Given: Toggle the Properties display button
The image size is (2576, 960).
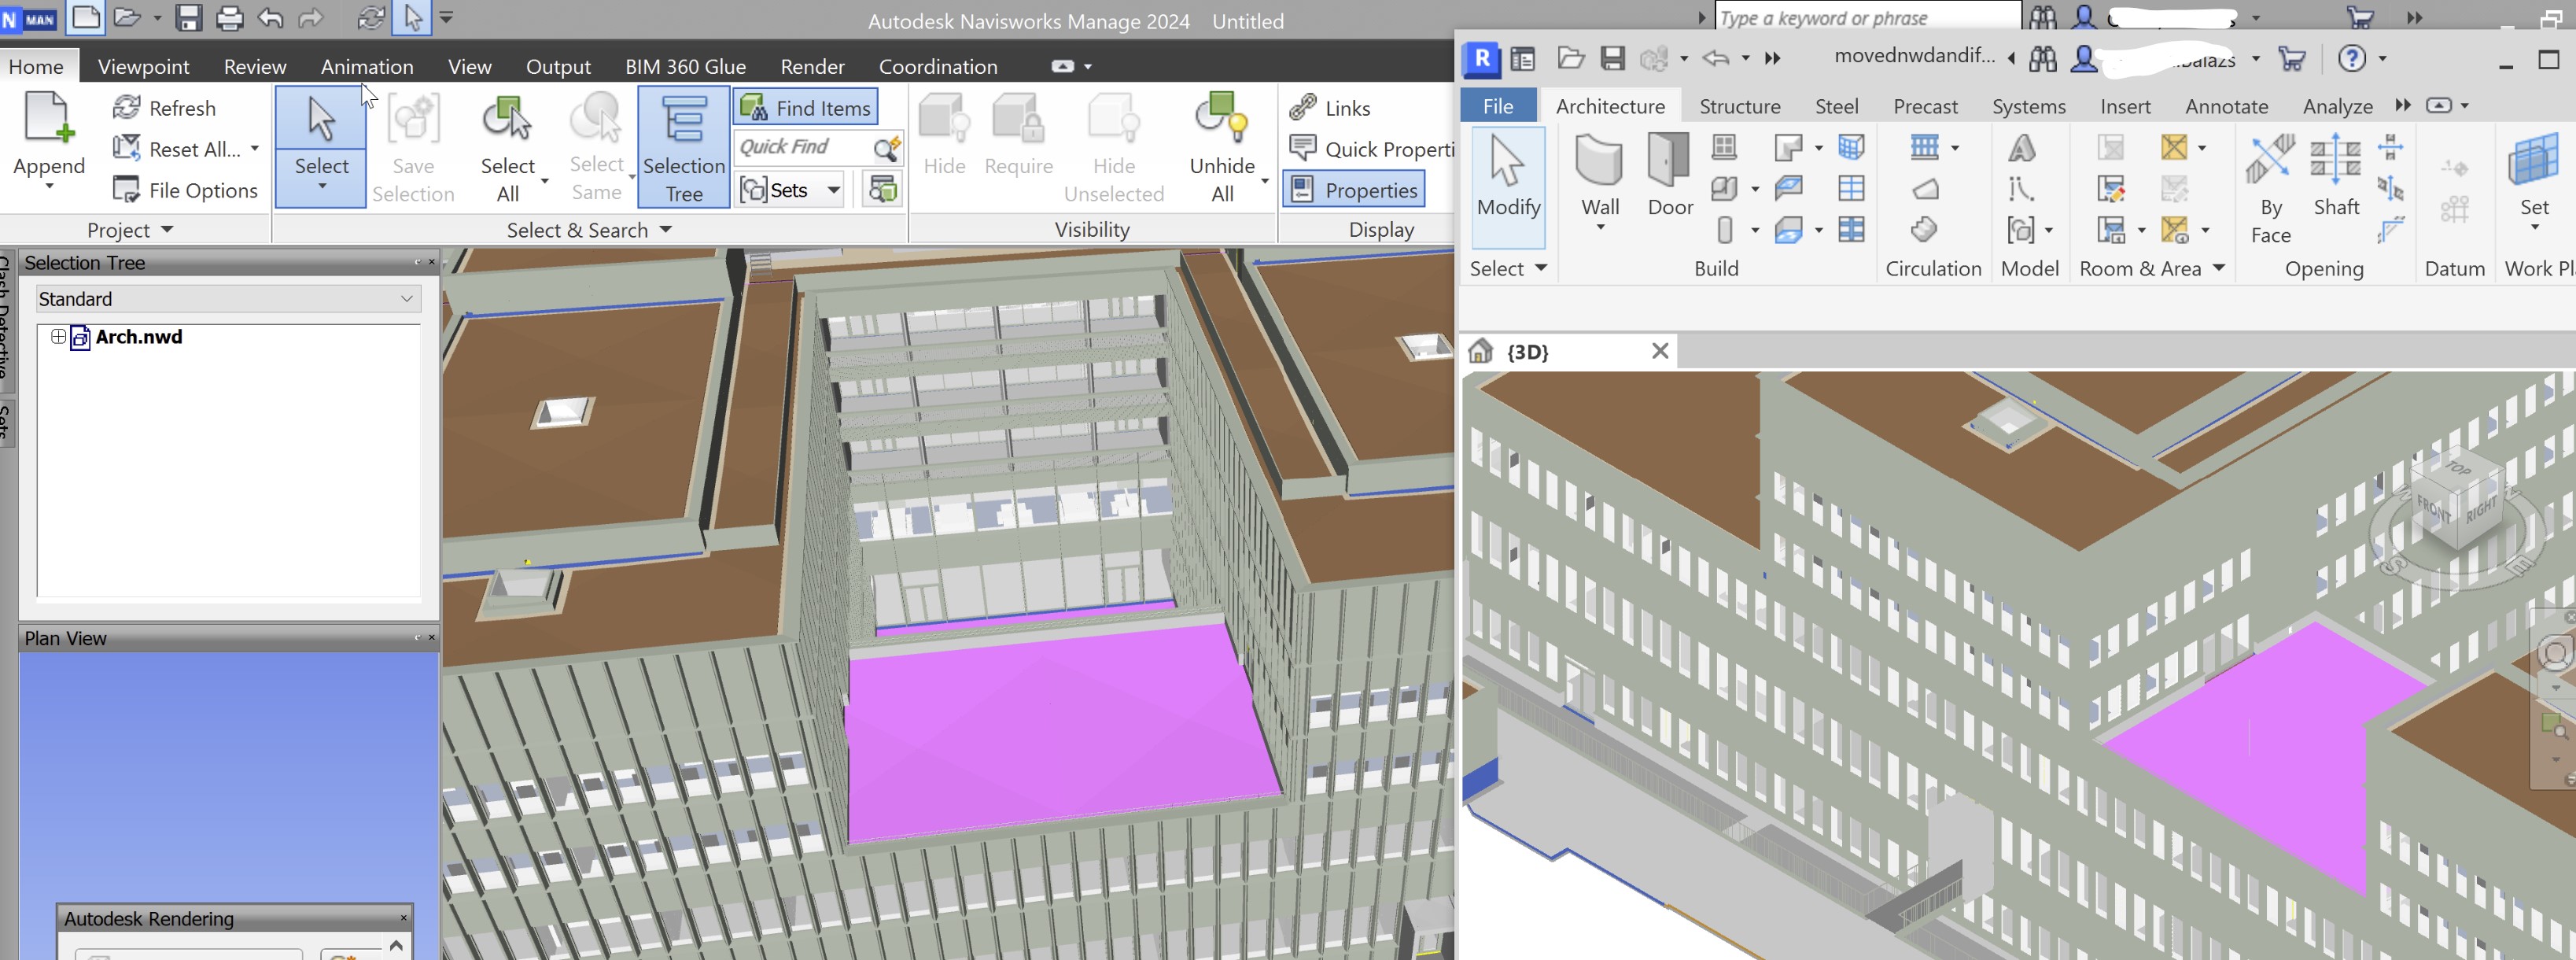Looking at the screenshot, I should pyautogui.click(x=1355, y=190).
